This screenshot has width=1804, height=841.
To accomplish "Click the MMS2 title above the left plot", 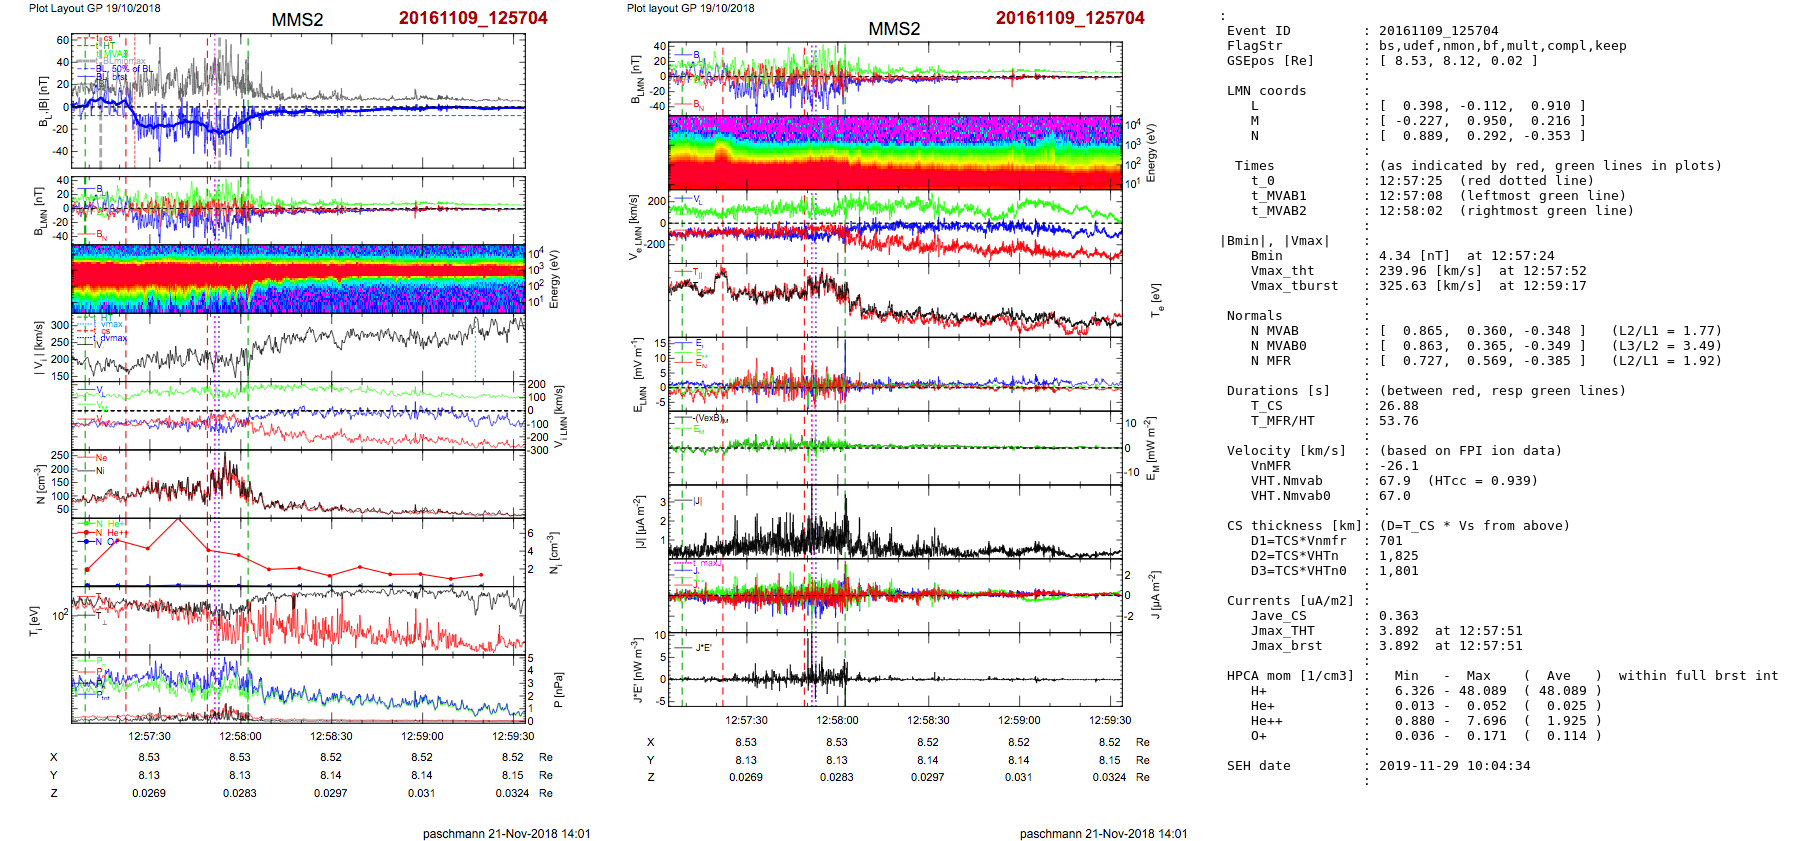I will [297, 20].
